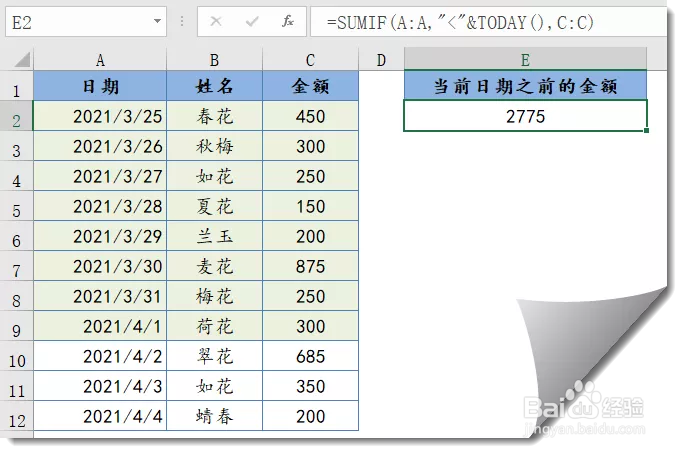Click the formula bar resize dots handle
682x453 pixels.
pos(182,21)
